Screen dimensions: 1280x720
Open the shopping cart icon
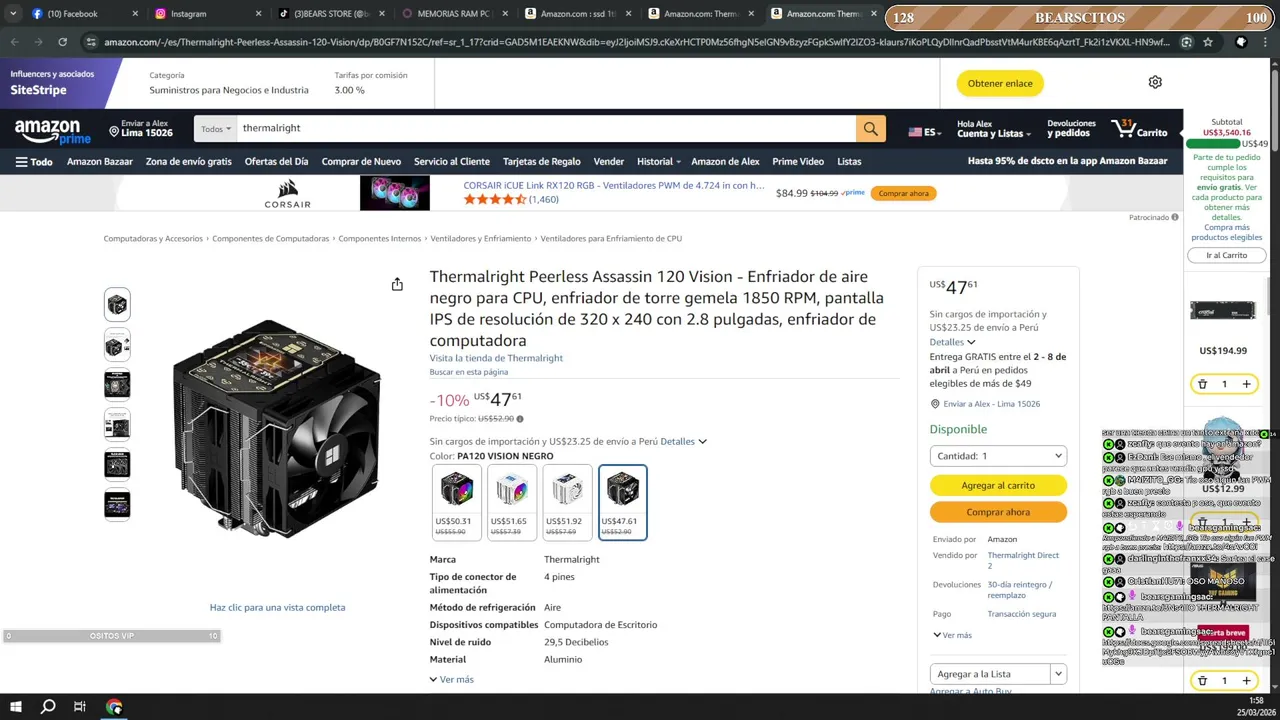(1139, 129)
